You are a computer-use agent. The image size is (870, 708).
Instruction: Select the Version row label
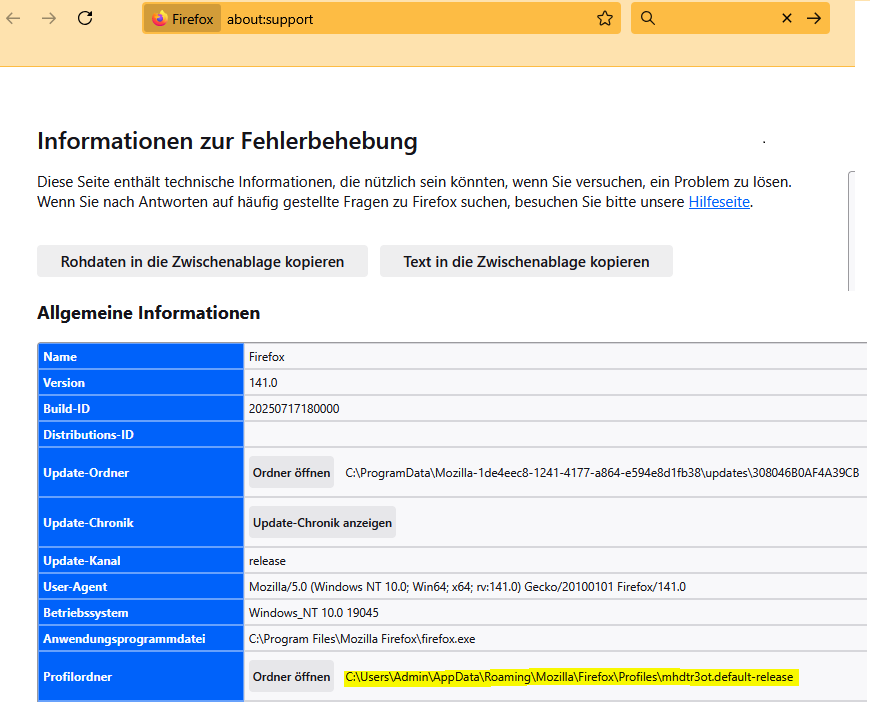coord(63,382)
